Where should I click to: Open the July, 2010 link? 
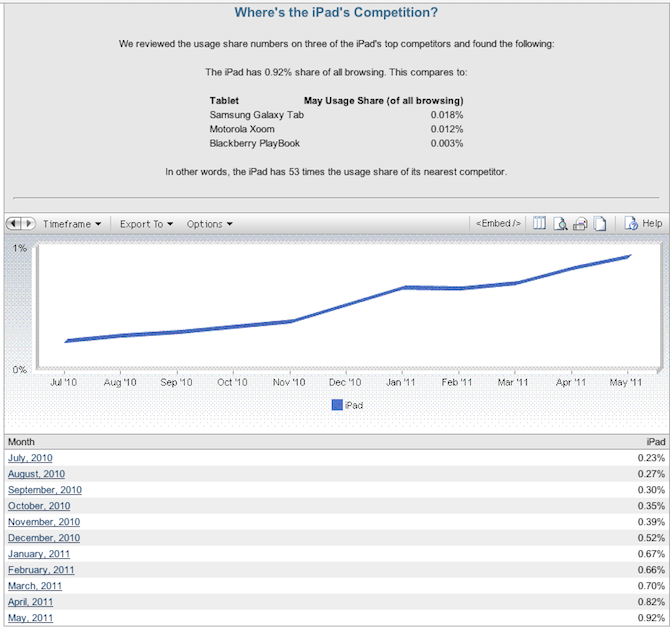[x=30, y=458]
